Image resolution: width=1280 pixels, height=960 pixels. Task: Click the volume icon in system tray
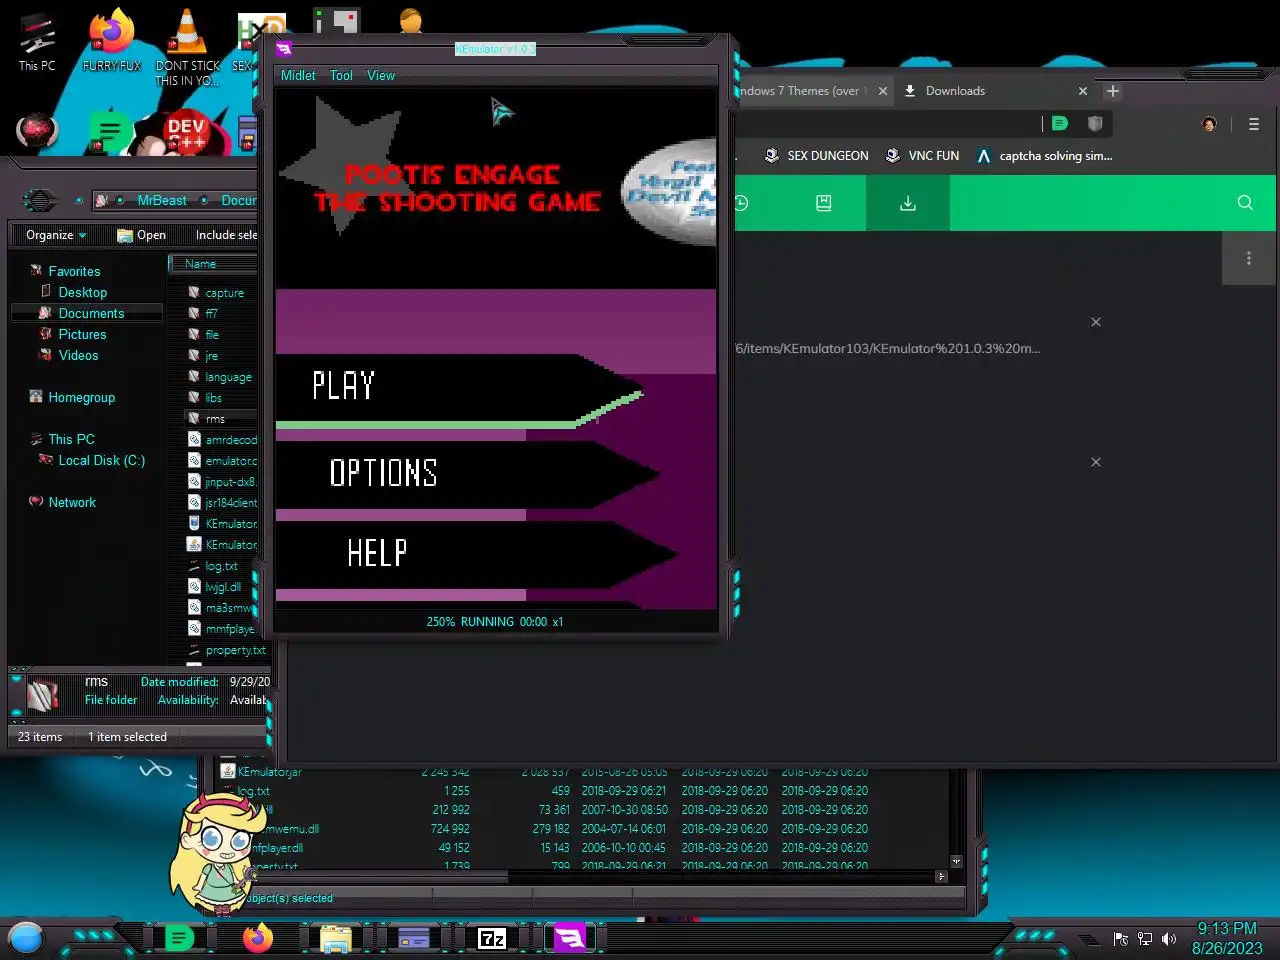tap(1168, 939)
